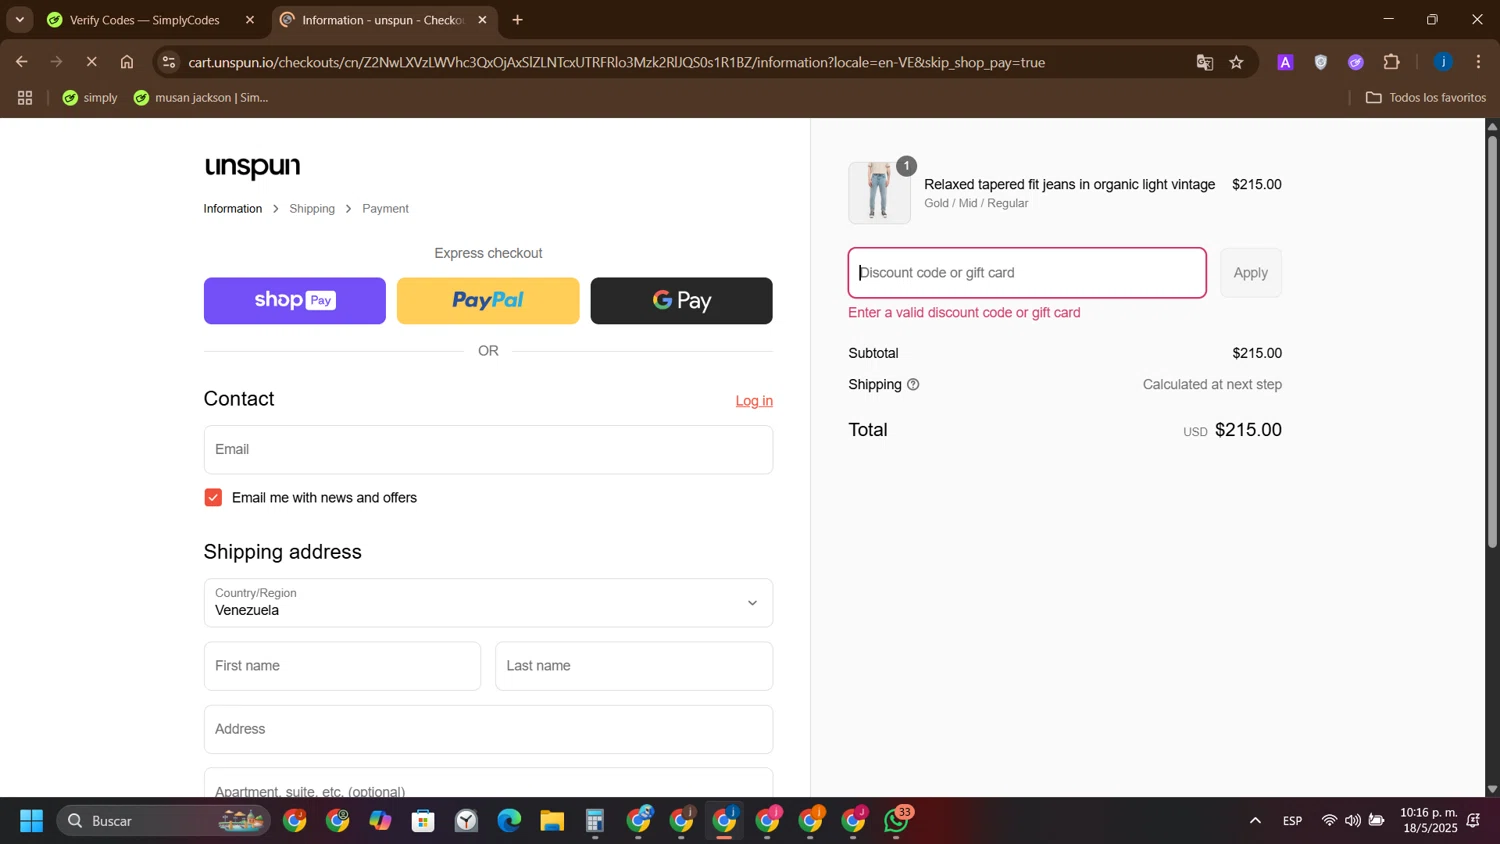Open the musan jackson bookmark
The image size is (1500, 844).
202,98
